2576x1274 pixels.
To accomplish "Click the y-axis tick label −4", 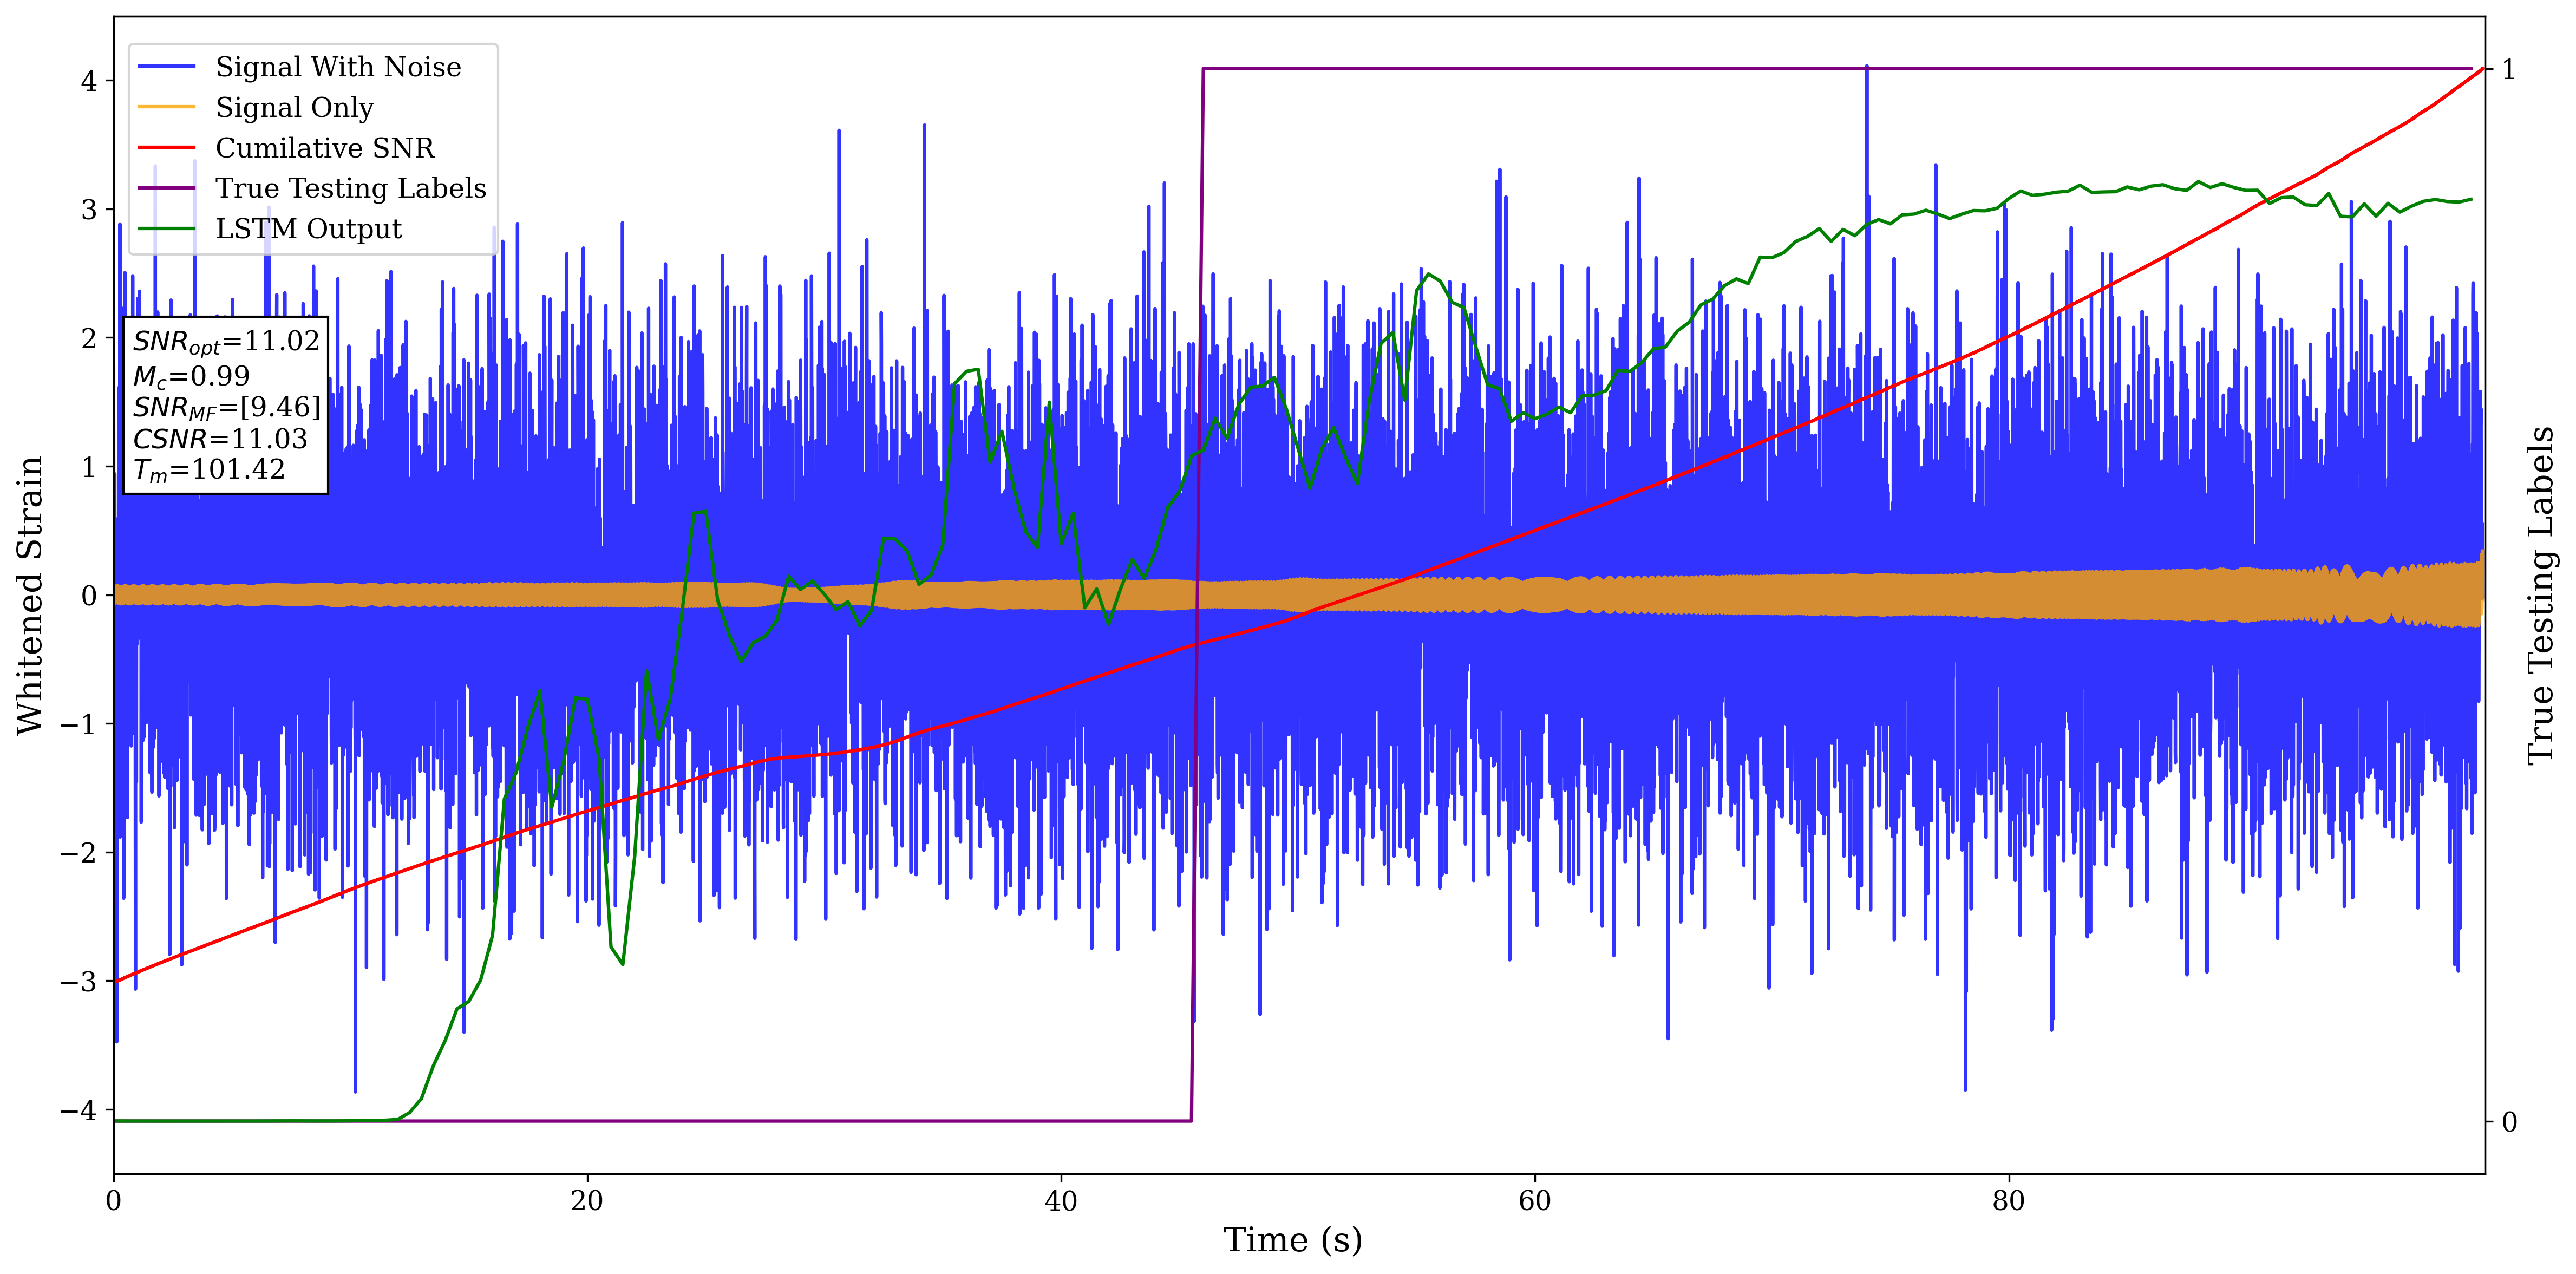I will point(79,1110).
